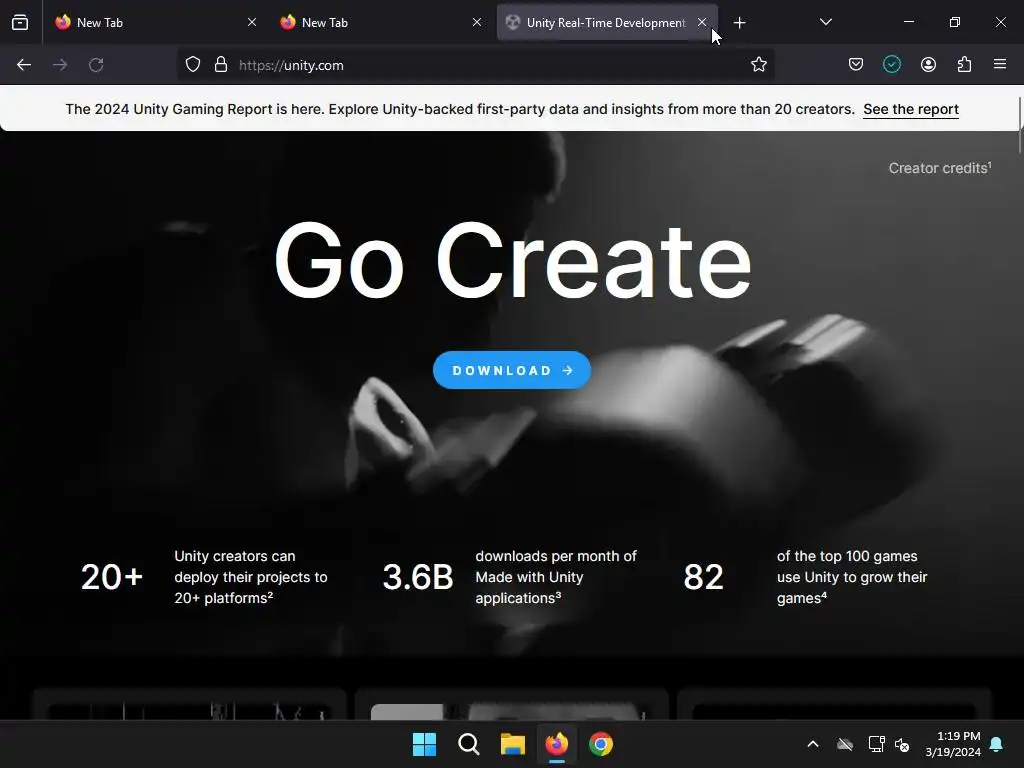This screenshot has width=1024, height=768.
Task: Open a new tab with plus button
Action: 739,23
